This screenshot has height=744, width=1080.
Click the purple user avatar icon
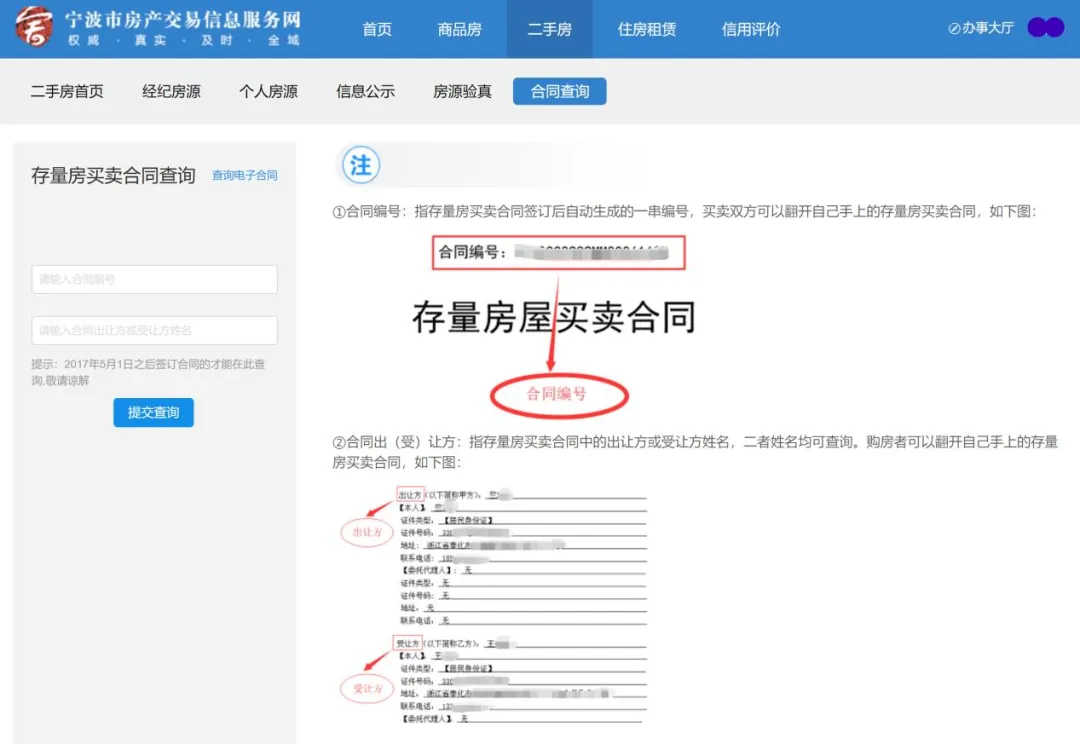pos(1046,28)
